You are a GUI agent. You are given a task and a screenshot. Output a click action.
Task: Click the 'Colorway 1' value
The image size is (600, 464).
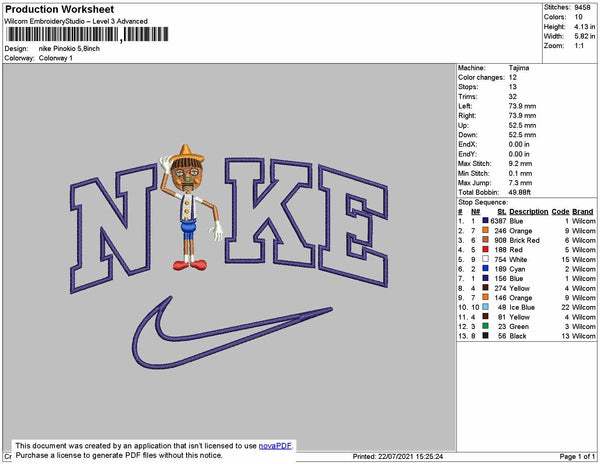[55, 58]
